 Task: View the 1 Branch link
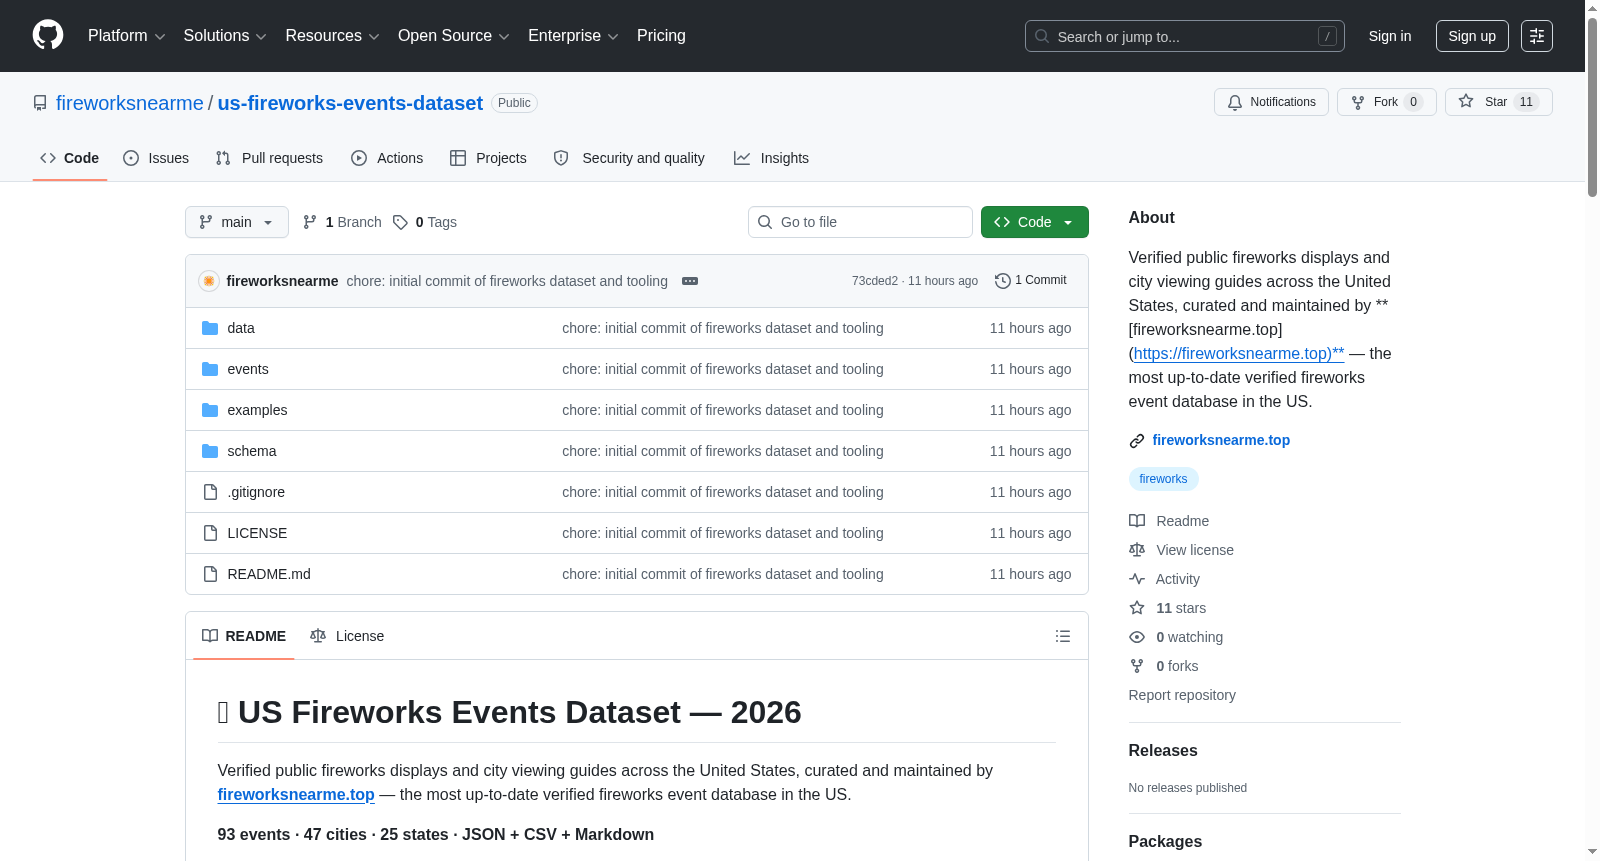[x=342, y=222]
